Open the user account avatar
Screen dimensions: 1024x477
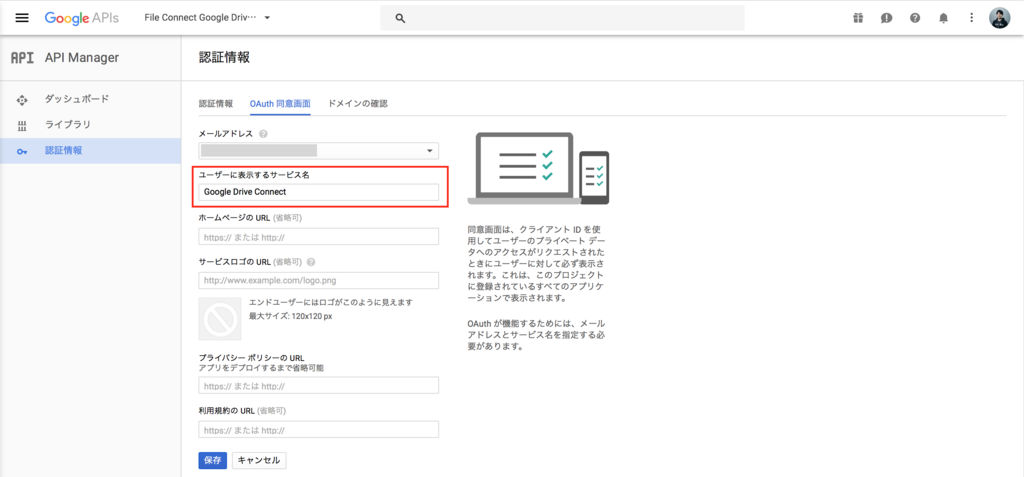[999, 18]
